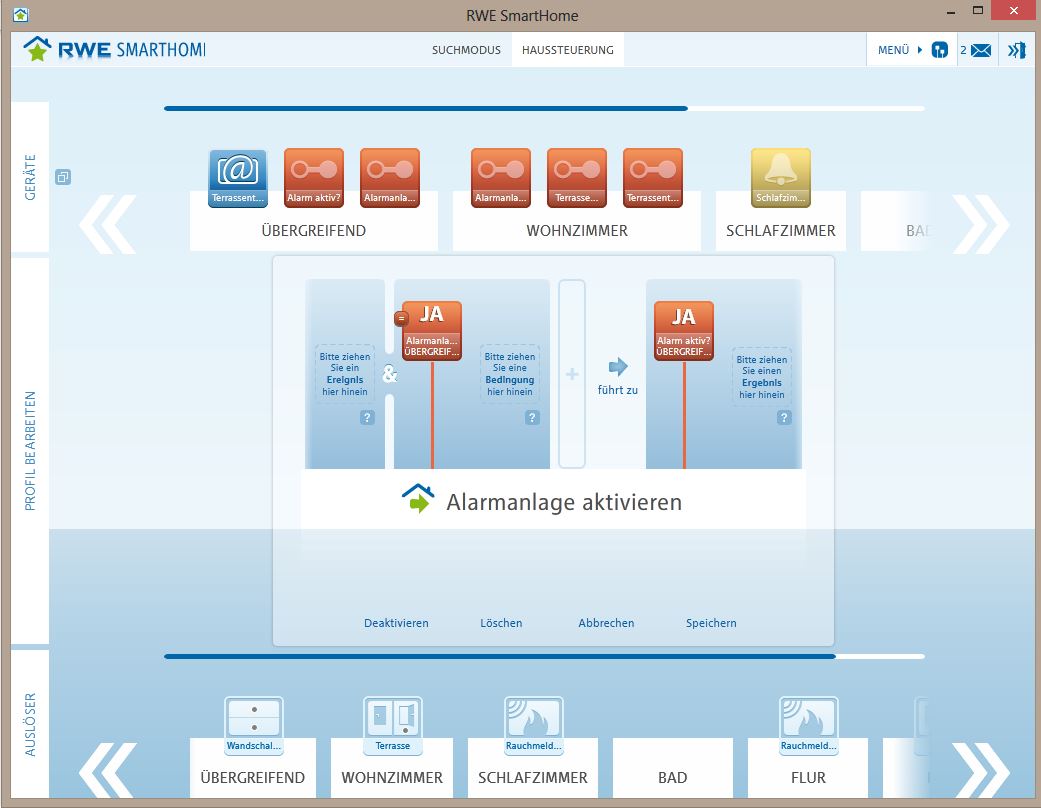Click the triggers carousel scroll bar

(544, 656)
